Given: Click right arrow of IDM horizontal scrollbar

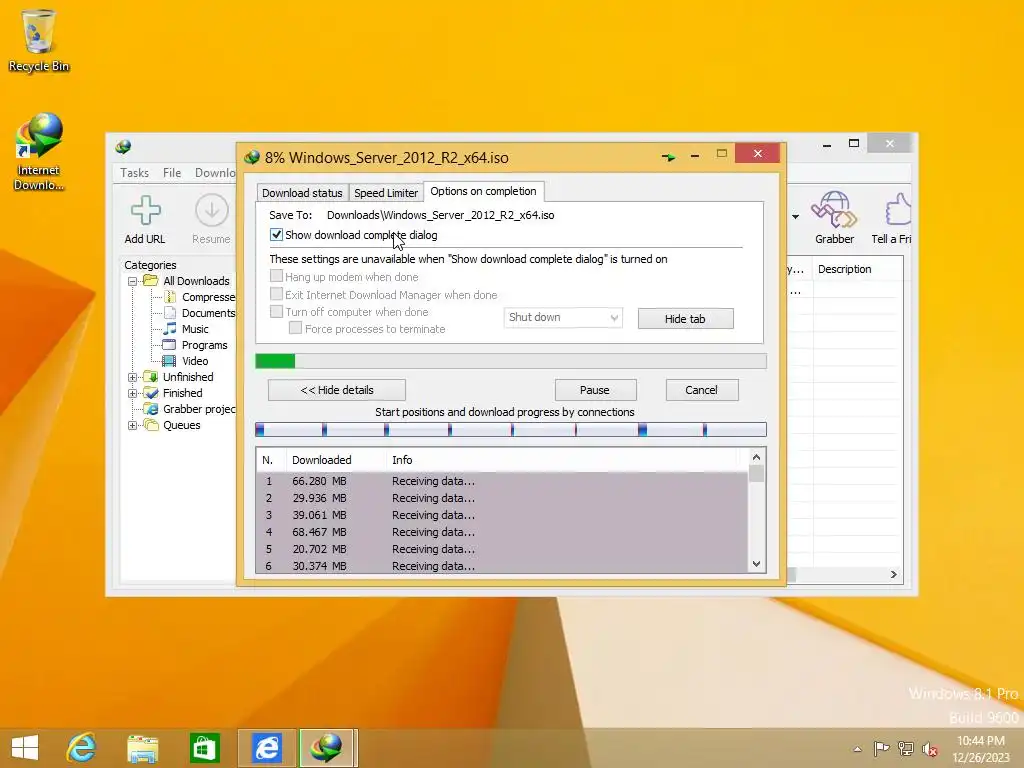Looking at the screenshot, I should (x=893, y=575).
